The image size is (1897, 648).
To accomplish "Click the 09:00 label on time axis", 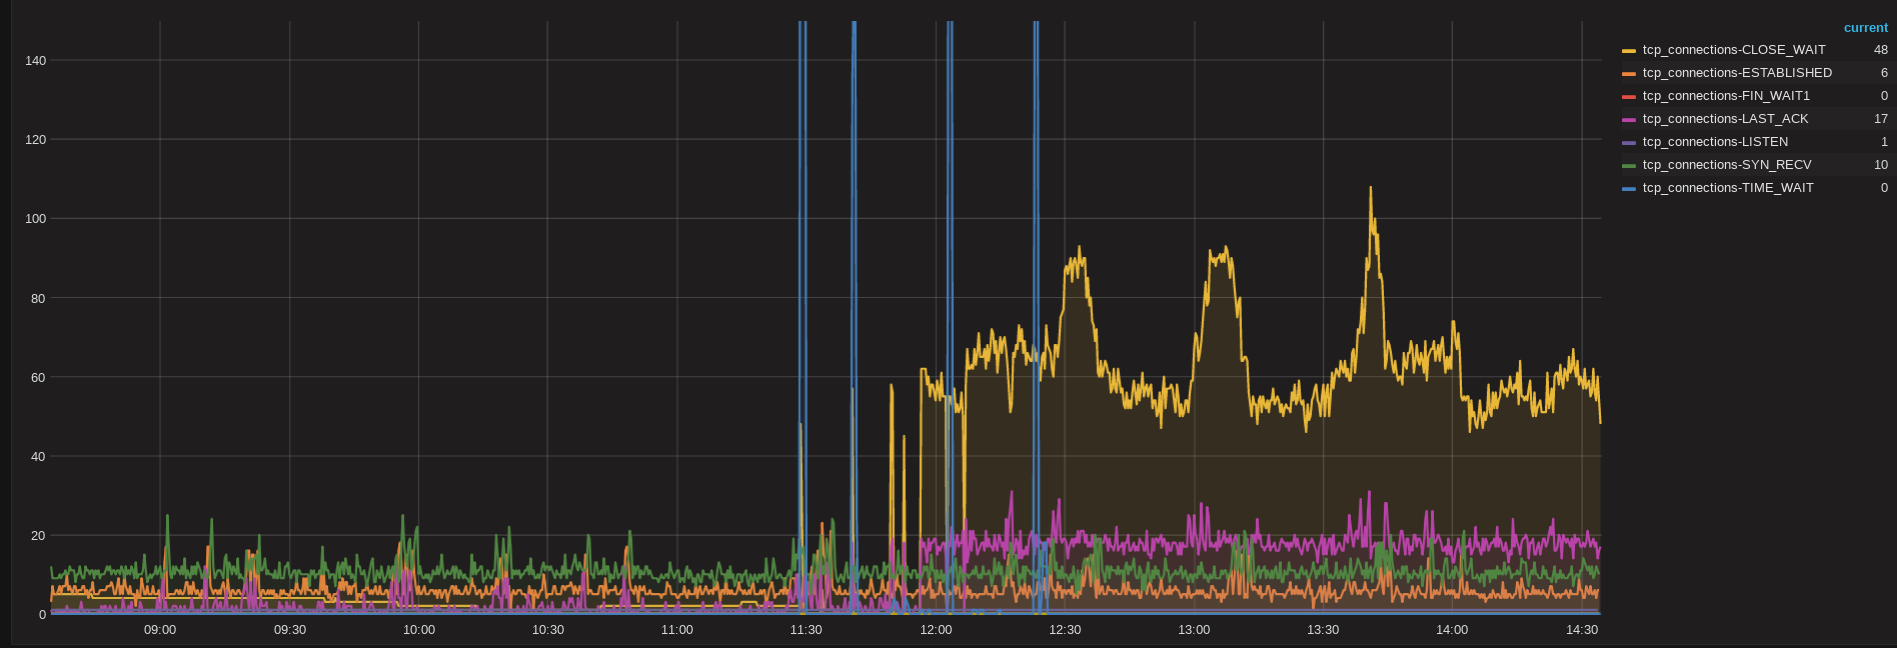I will pos(160,630).
